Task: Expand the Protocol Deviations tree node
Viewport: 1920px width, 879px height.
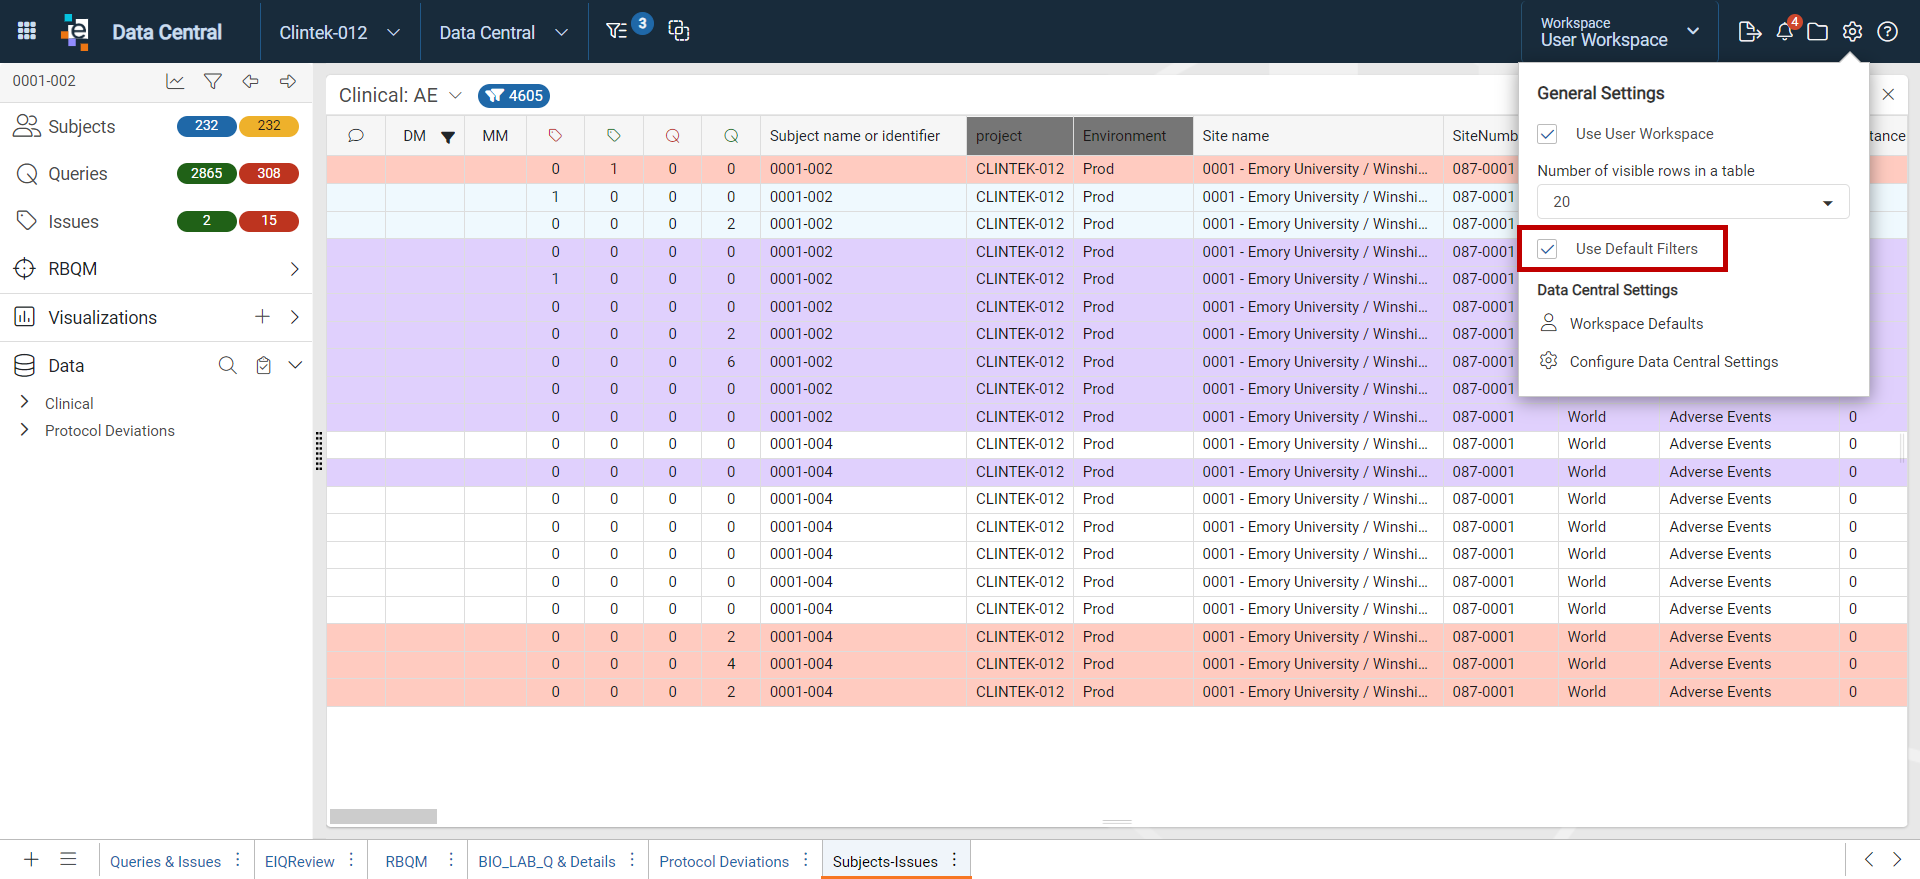Action: (x=24, y=429)
